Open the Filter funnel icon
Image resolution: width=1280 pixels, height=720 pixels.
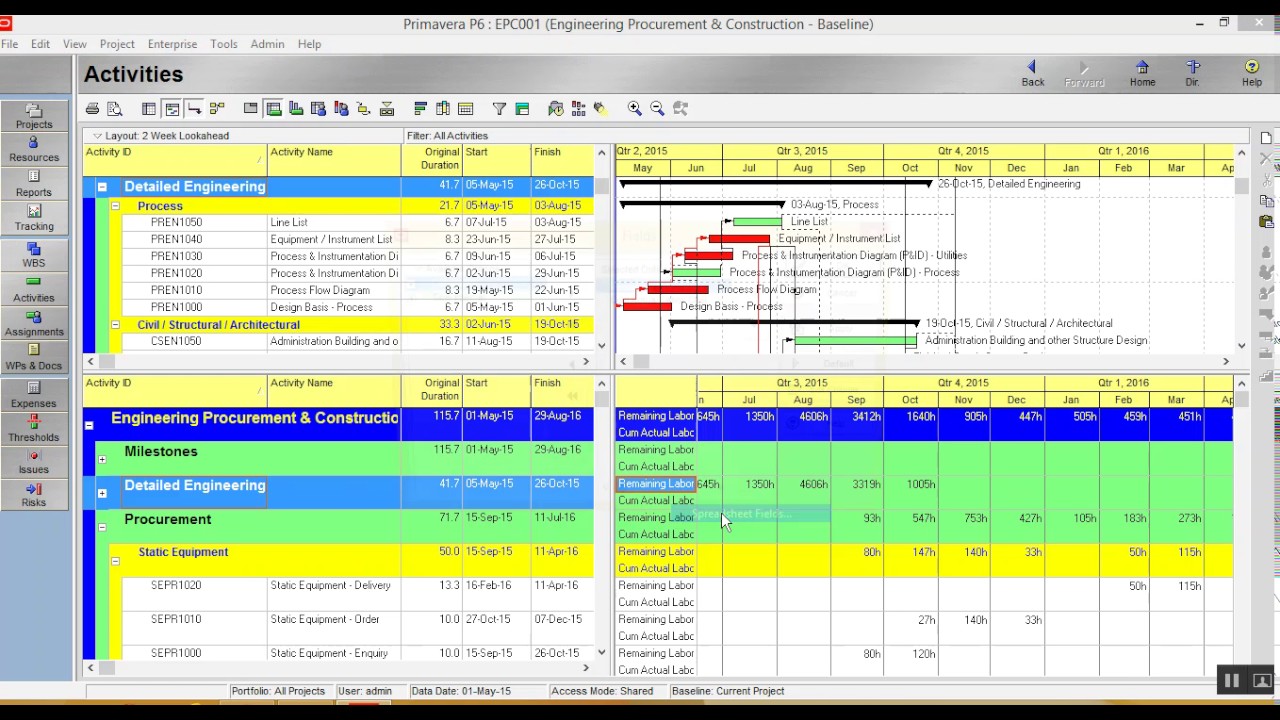tap(499, 108)
